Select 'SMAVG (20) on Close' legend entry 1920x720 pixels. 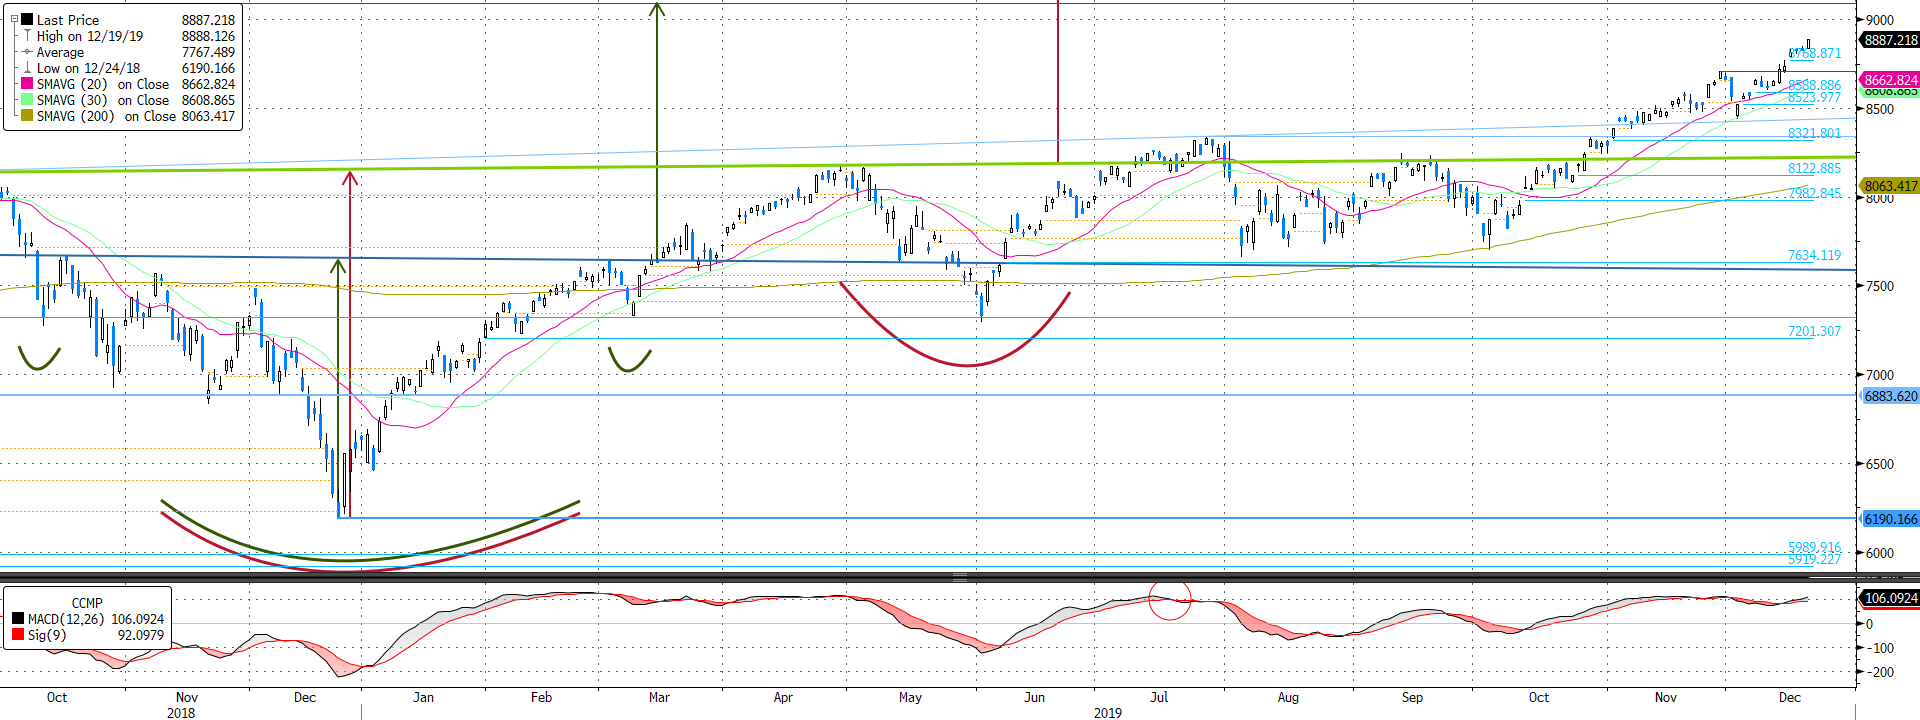coord(103,84)
